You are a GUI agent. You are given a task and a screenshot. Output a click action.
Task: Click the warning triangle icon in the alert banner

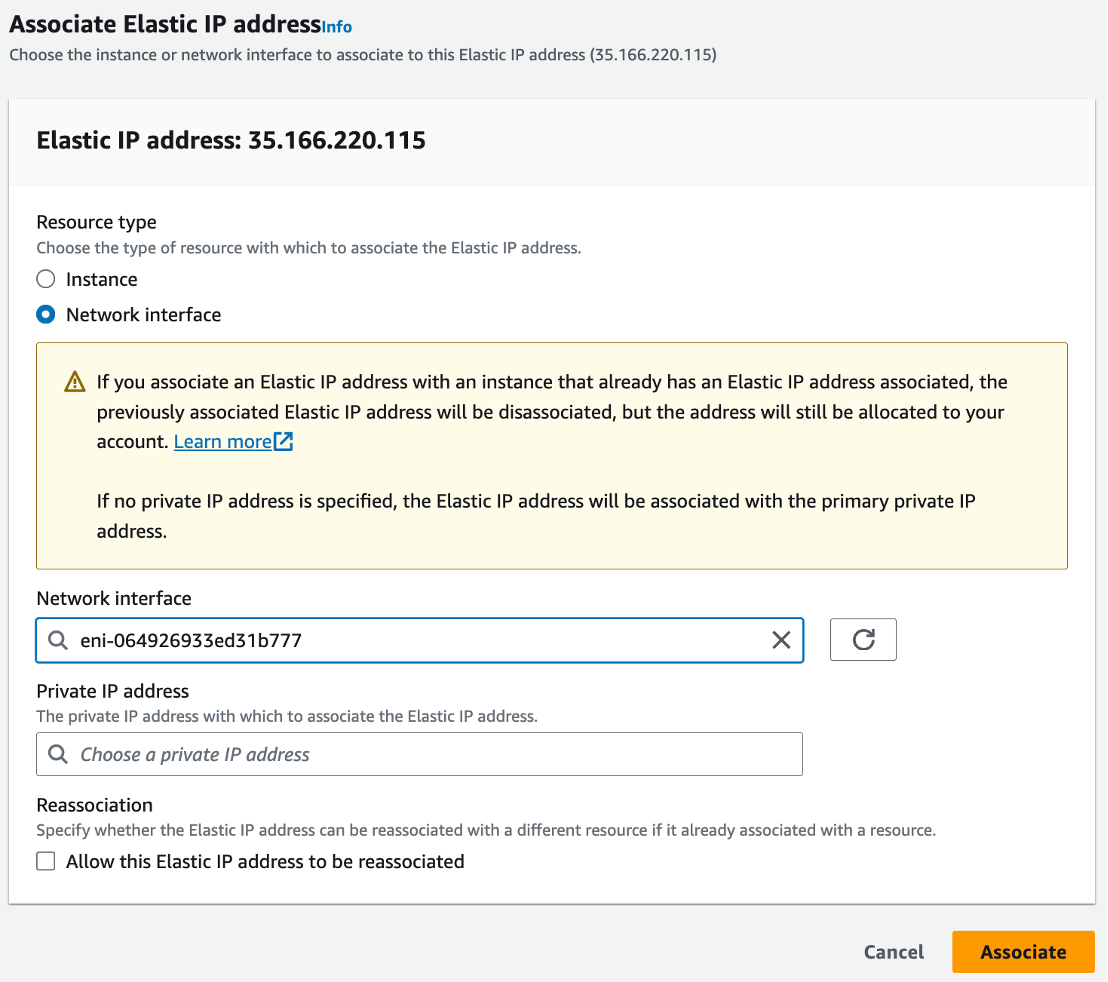pos(73,382)
